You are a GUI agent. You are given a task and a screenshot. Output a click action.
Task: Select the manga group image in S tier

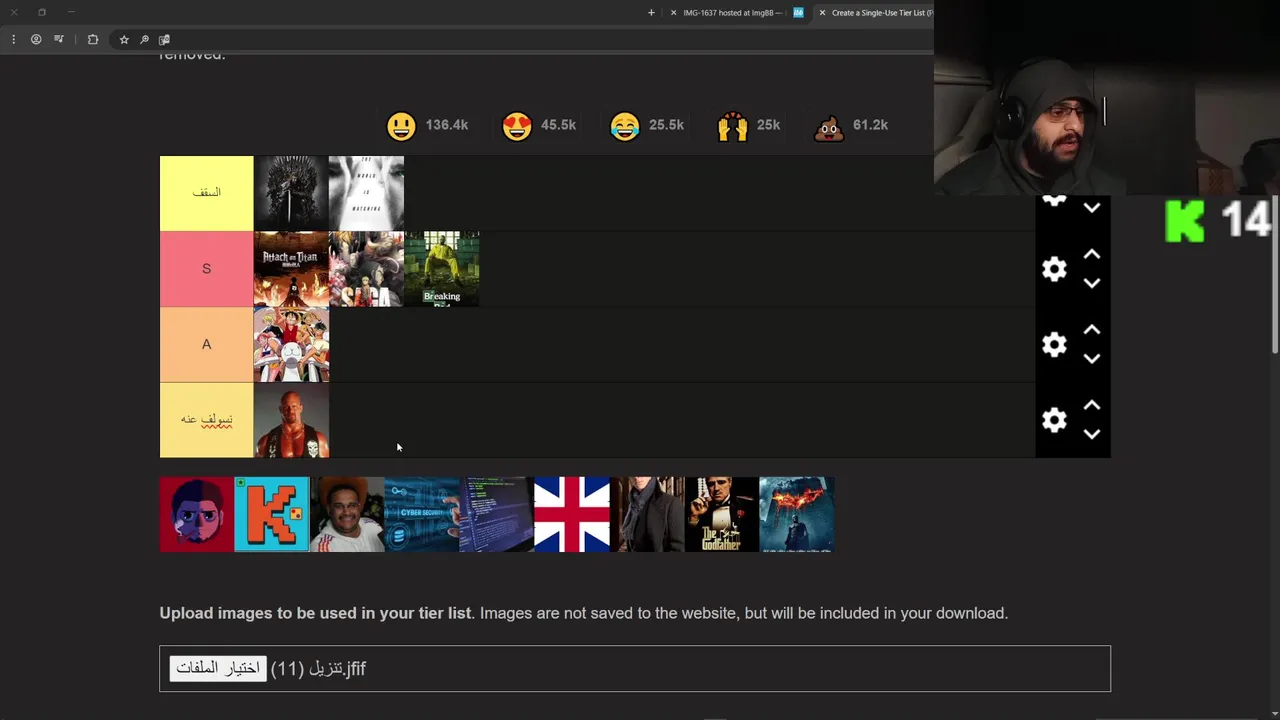pos(366,269)
